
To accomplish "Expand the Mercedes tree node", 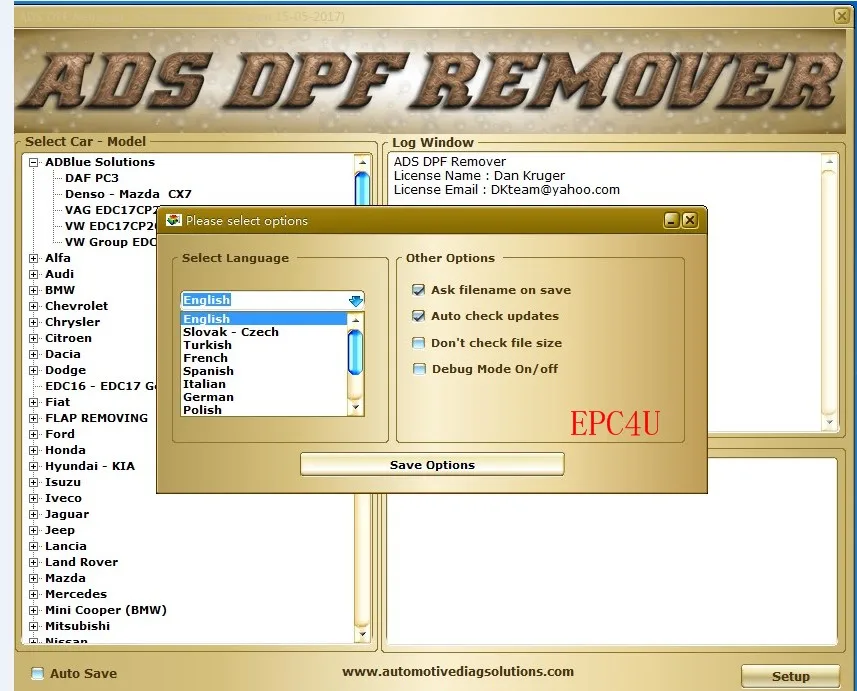I will 34,594.
